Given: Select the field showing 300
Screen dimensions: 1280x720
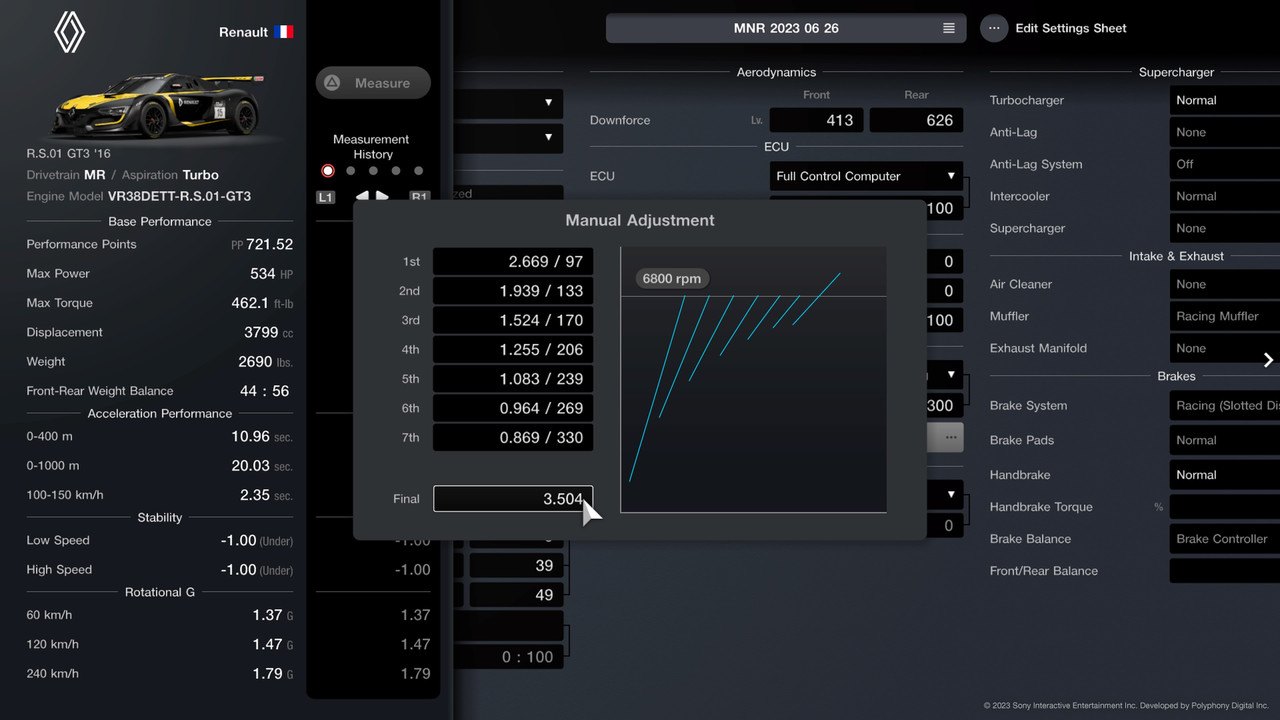Looking at the screenshot, I should point(945,406).
